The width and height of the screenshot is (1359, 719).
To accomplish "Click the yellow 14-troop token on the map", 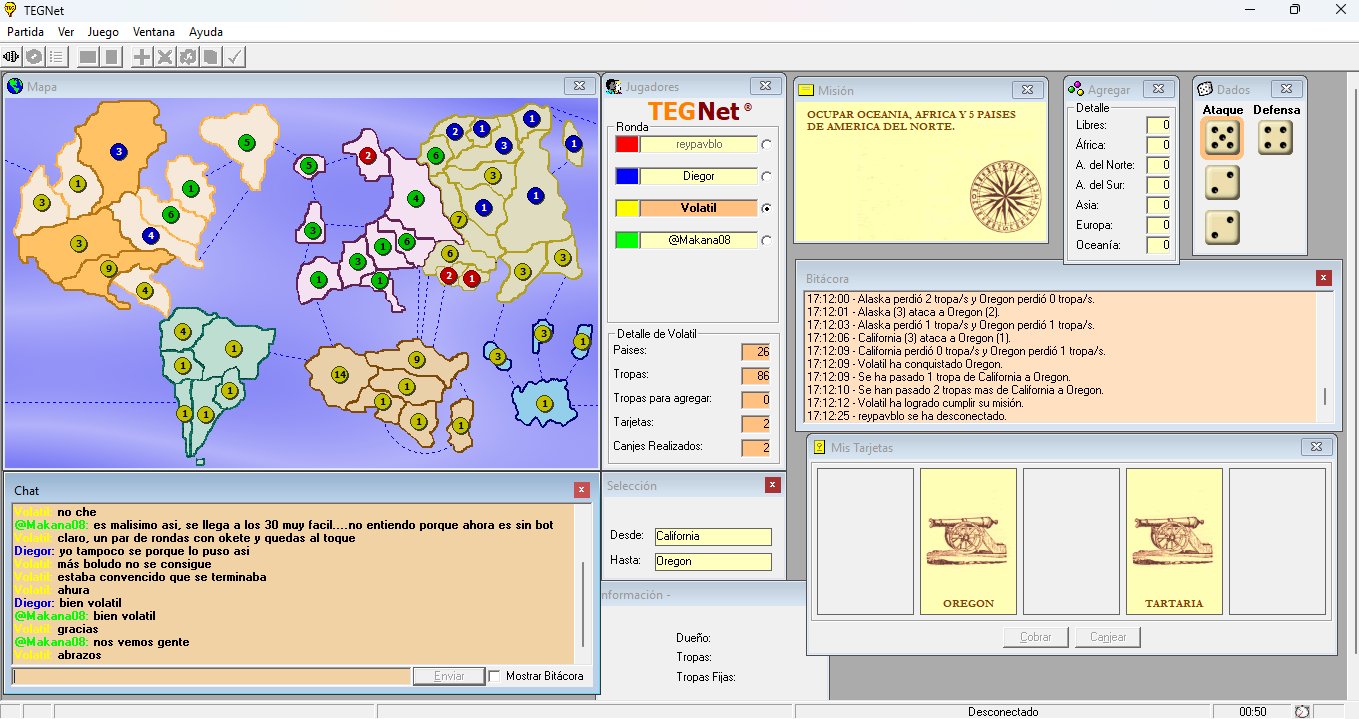I will coord(340,375).
